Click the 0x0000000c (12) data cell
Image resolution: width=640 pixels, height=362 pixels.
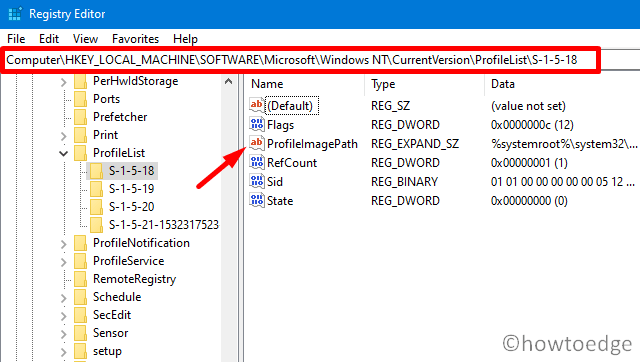[532, 125]
